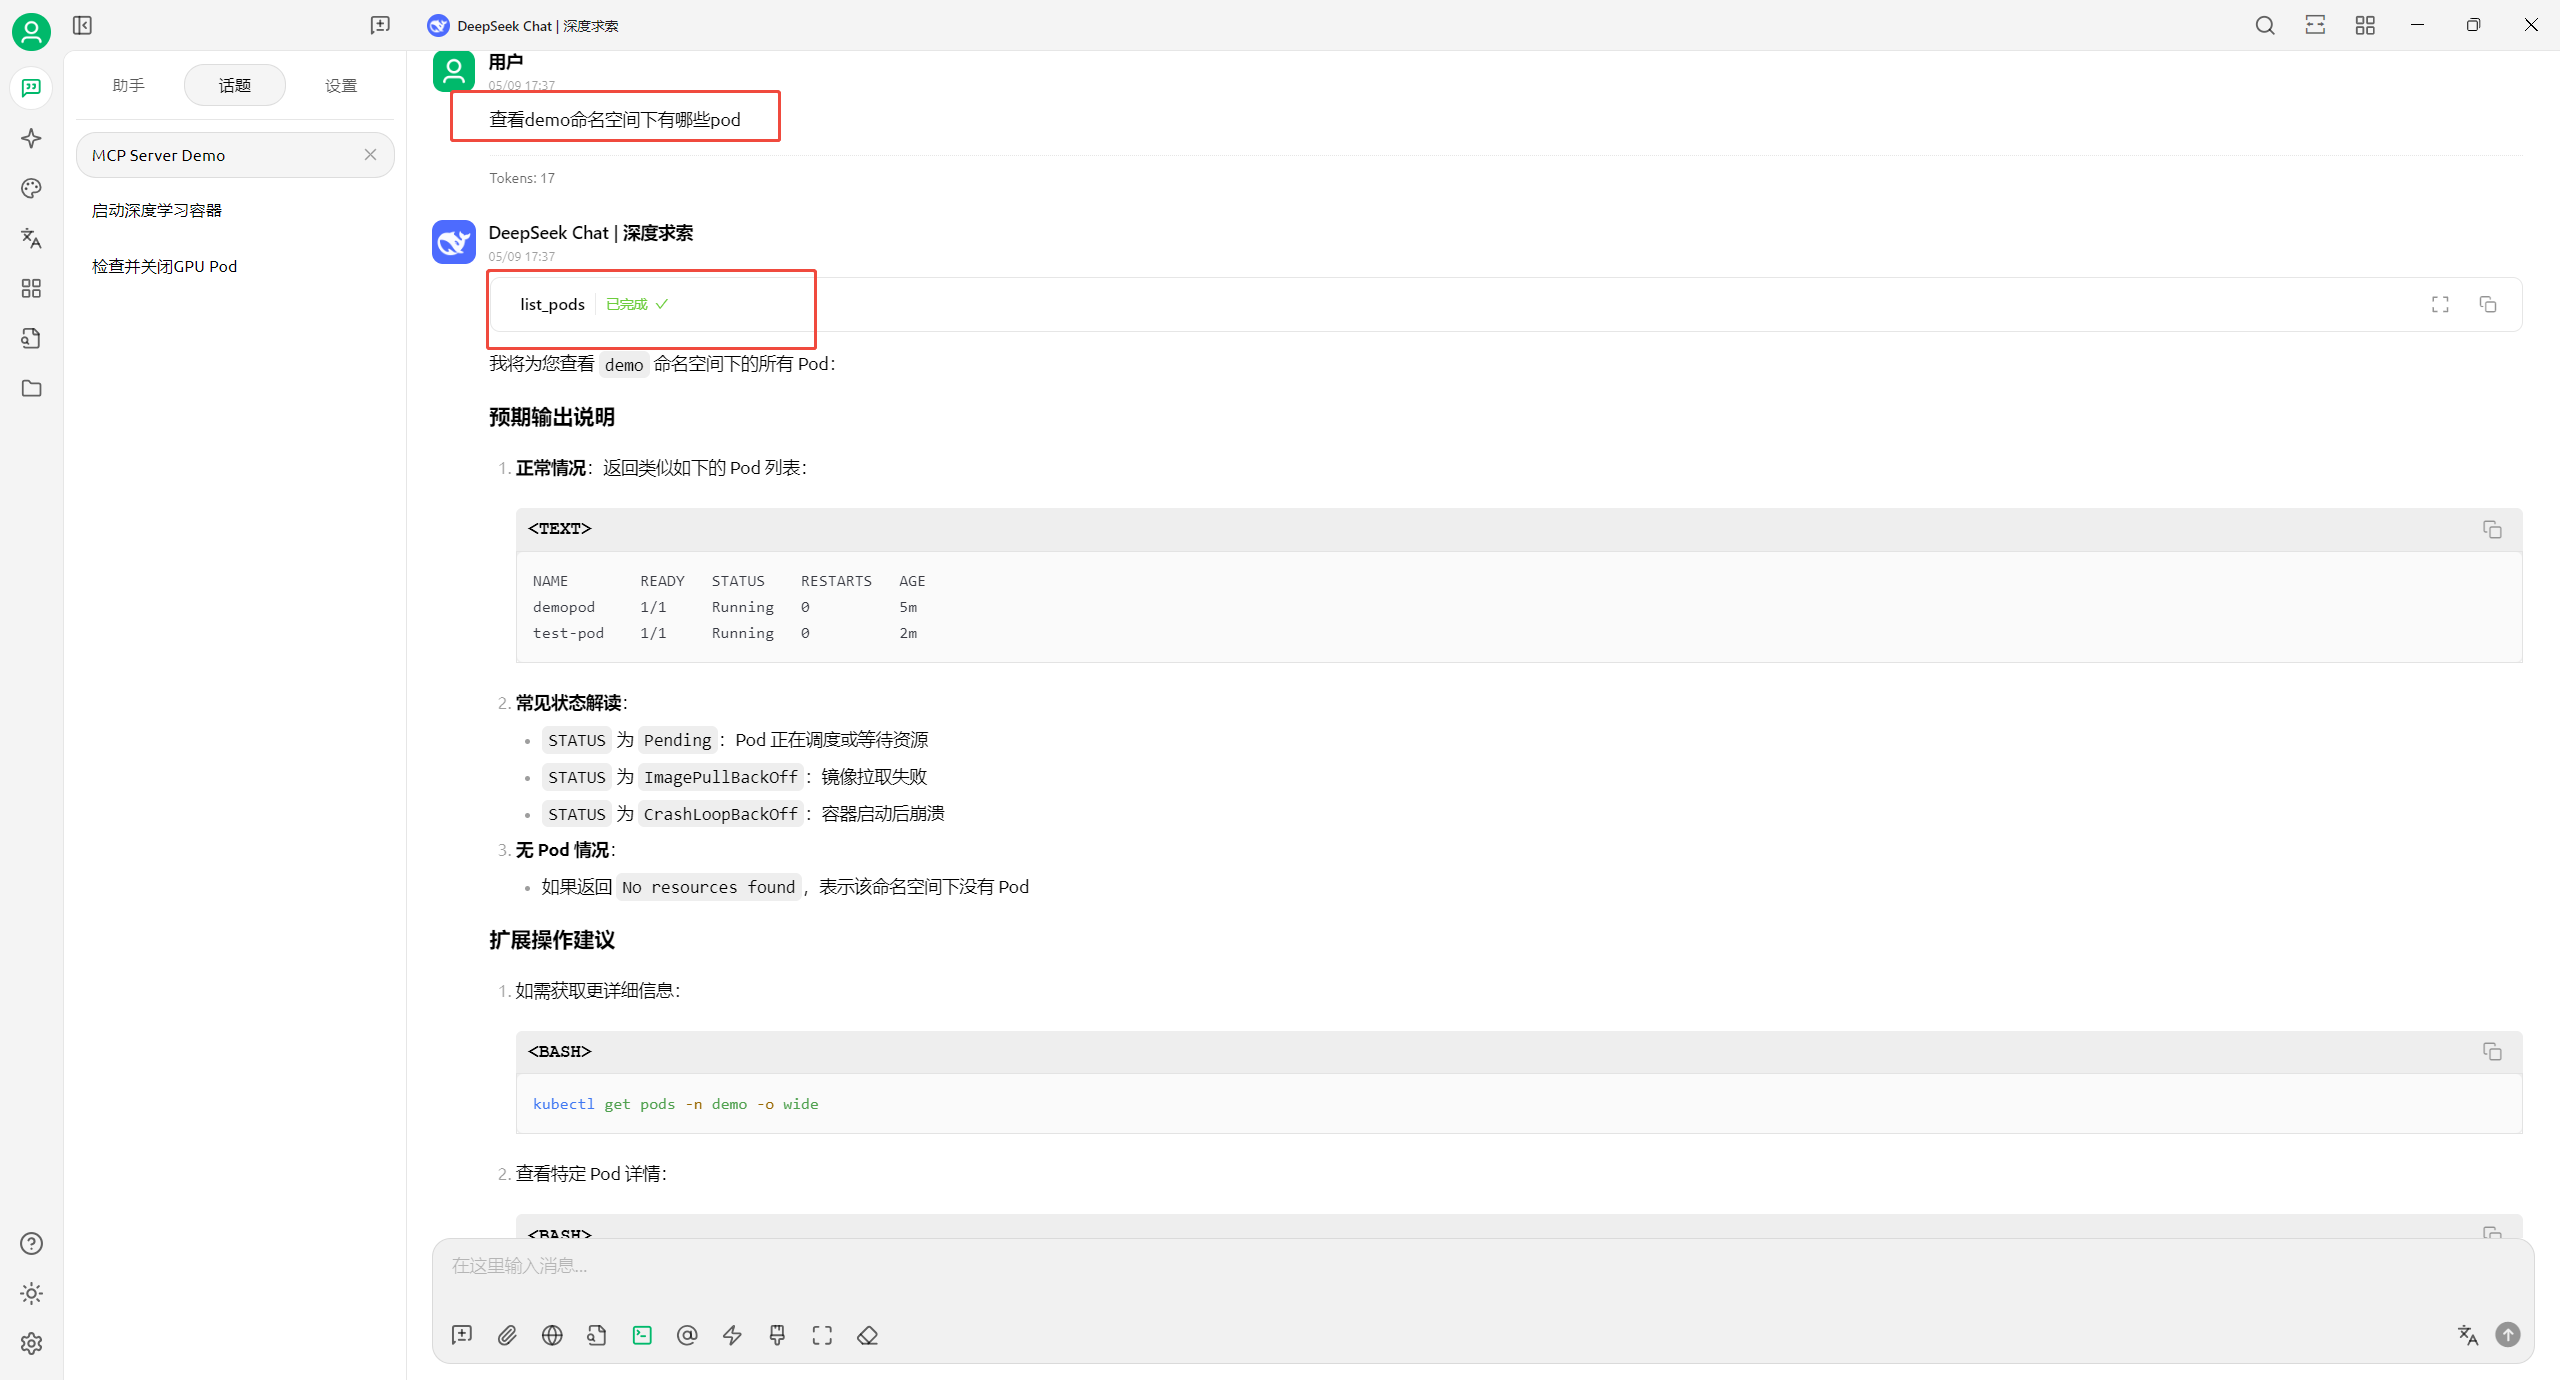Click the test-pod row in the pod table

[x=725, y=633]
